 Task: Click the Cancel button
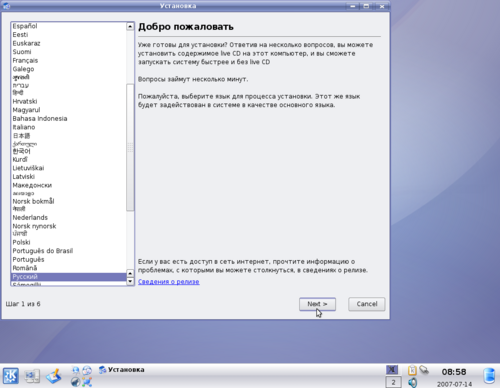[367, 304]
